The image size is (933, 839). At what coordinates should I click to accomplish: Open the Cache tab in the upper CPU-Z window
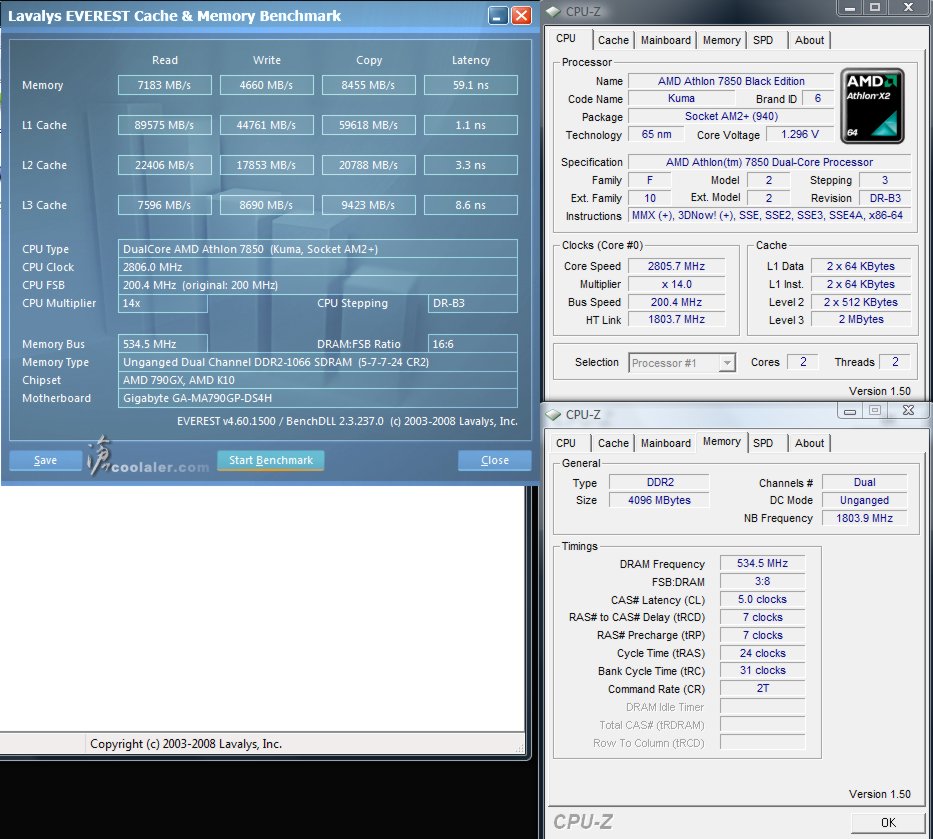613,40
